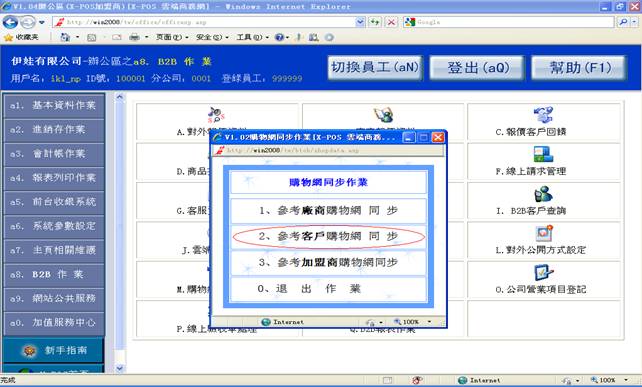Click the IE back navigation arrow
Image resolution: width=642 pixels, height=387 pixels.
point(10,22)
